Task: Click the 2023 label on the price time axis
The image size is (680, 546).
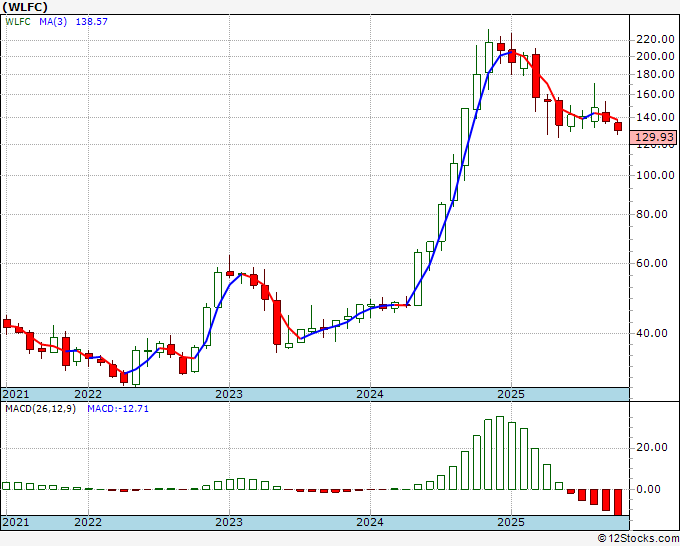Action: pos(229,394)
